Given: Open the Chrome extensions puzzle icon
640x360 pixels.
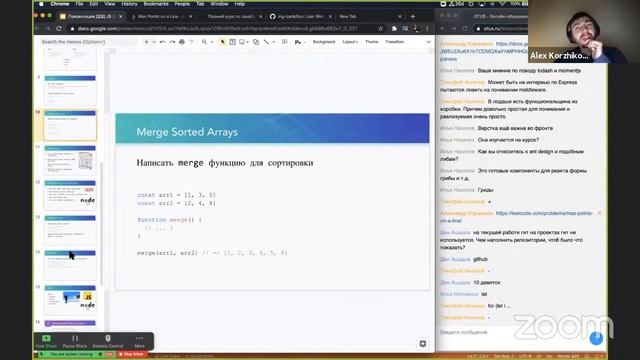Looking at the screenshot, I should [x=394, y=29].
